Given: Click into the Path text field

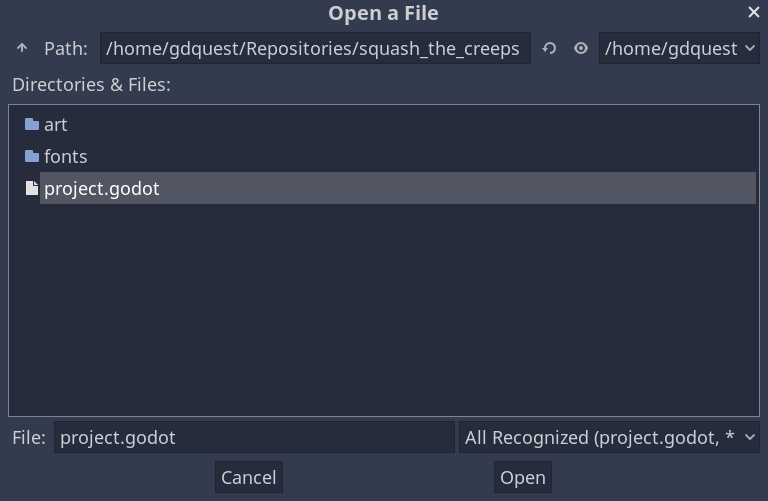Looking at the screenshot, I should (315, 48).
